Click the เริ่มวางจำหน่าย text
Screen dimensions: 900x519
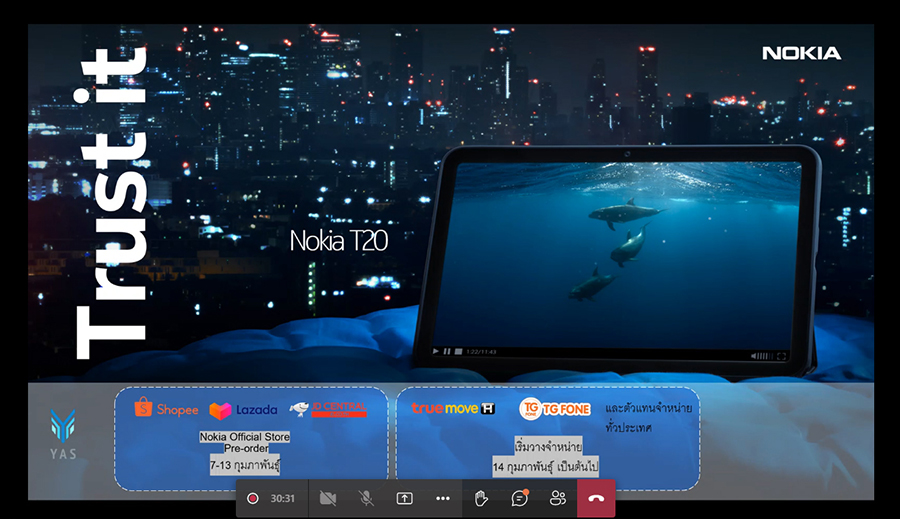tap(548, 446)
